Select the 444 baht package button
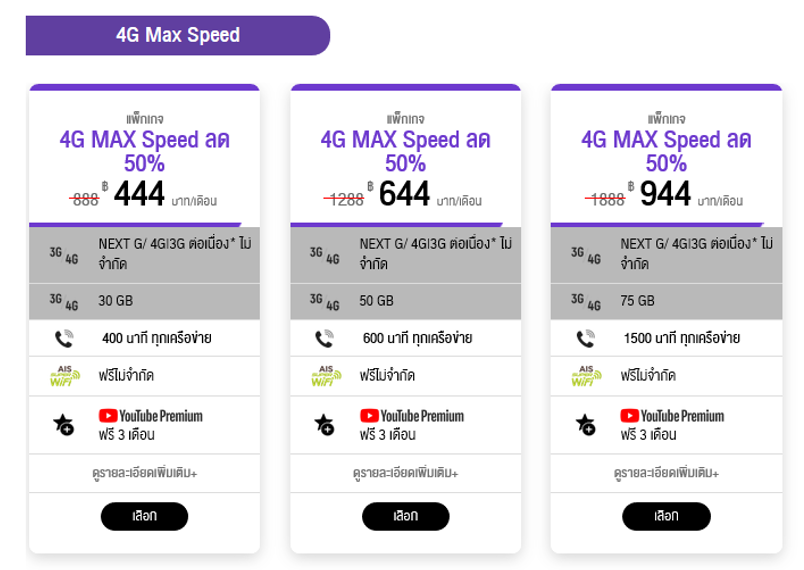 (x=144, y=516)
